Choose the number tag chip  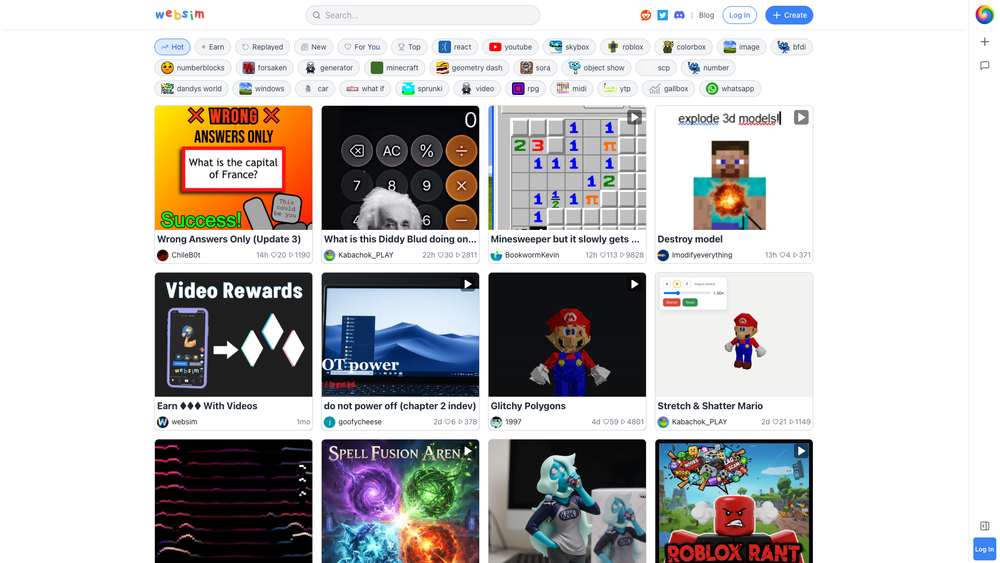(x=708, y=68)
